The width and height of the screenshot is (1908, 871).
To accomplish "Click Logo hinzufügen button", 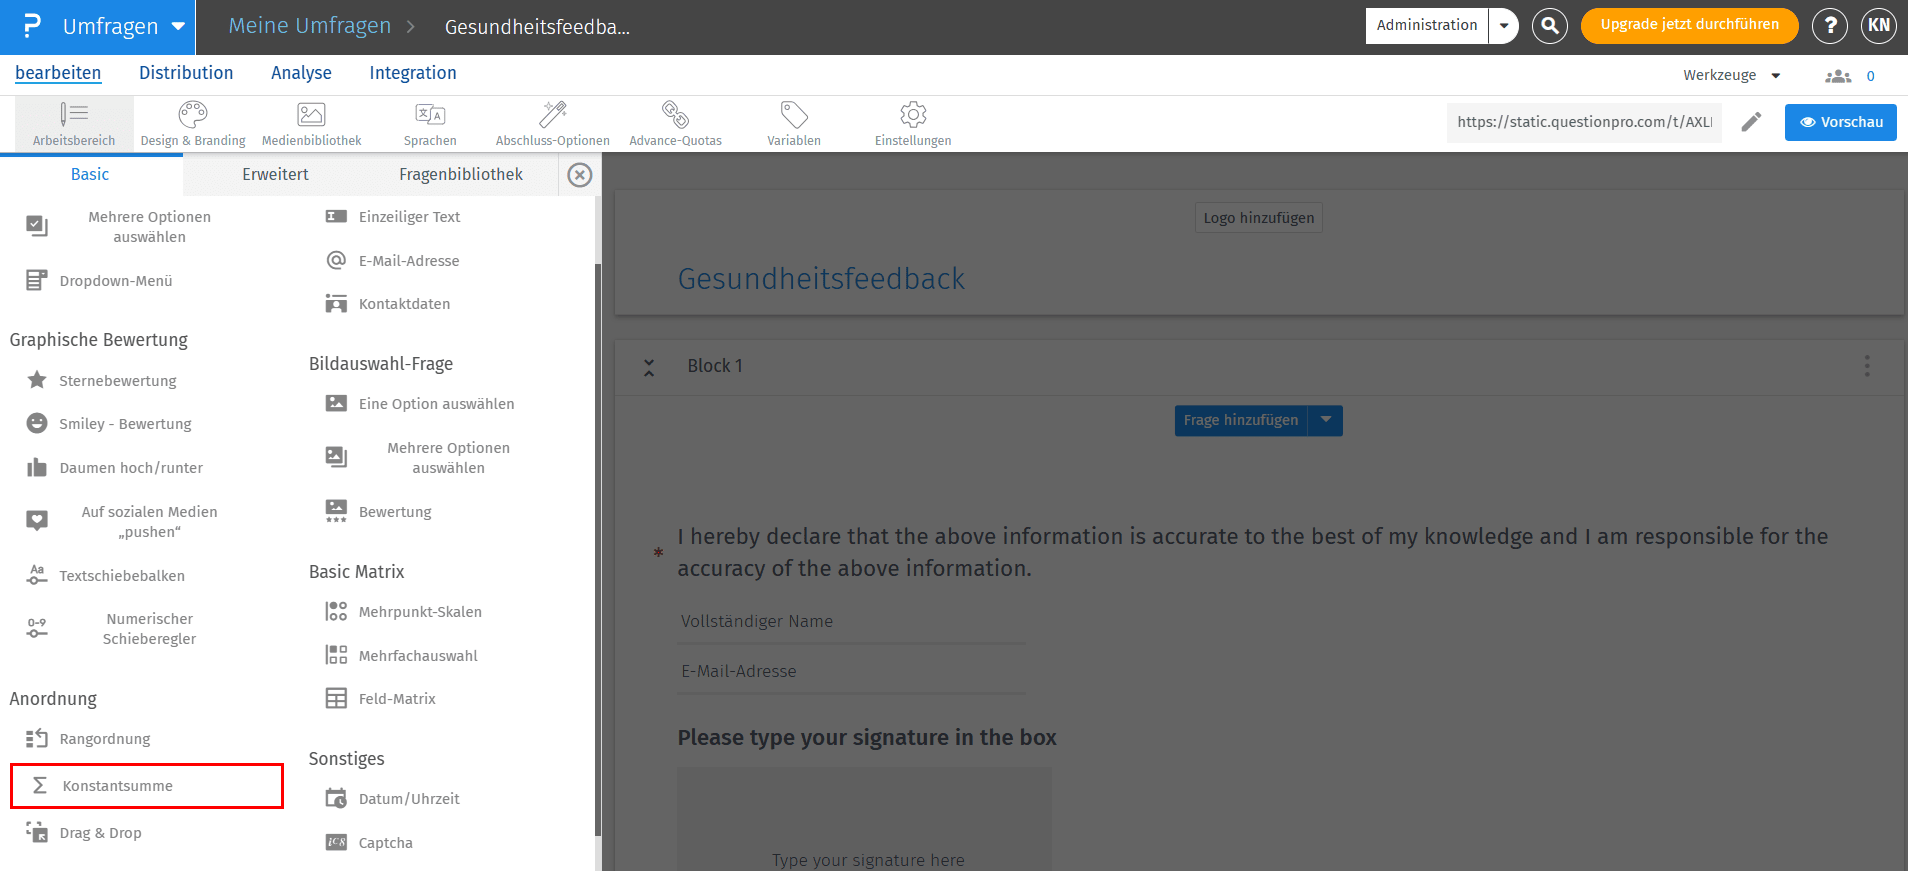I will (1258, 218).
